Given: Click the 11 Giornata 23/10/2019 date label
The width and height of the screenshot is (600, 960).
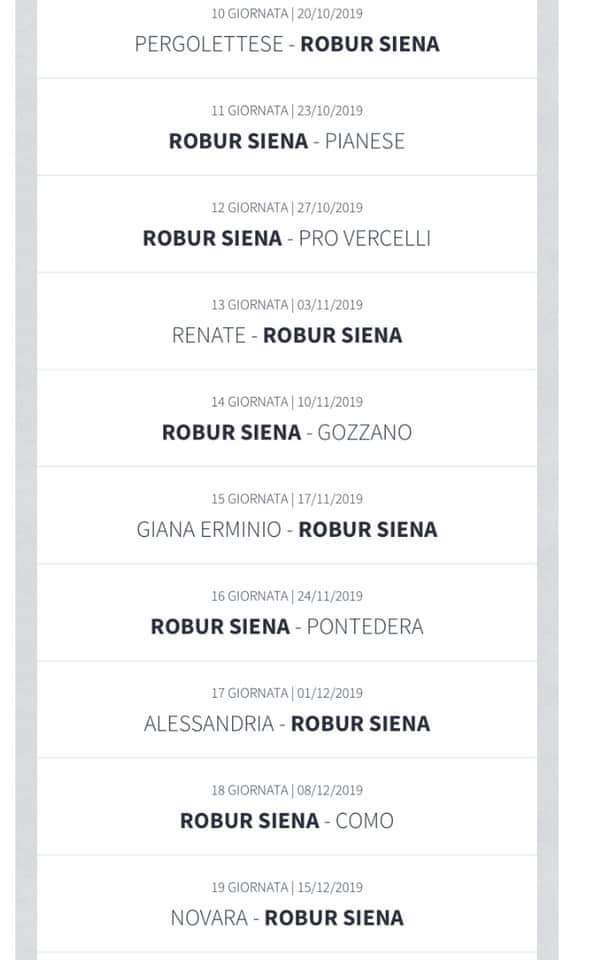Looking at the screenshot, I should tap(287, 111).
